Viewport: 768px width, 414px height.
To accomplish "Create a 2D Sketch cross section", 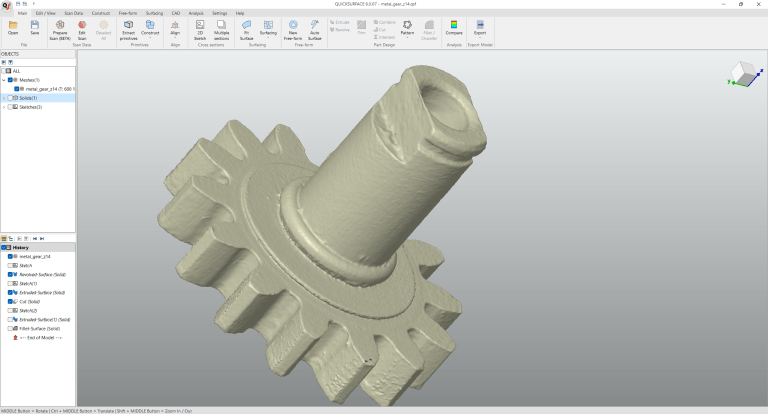I will (200, 30).
